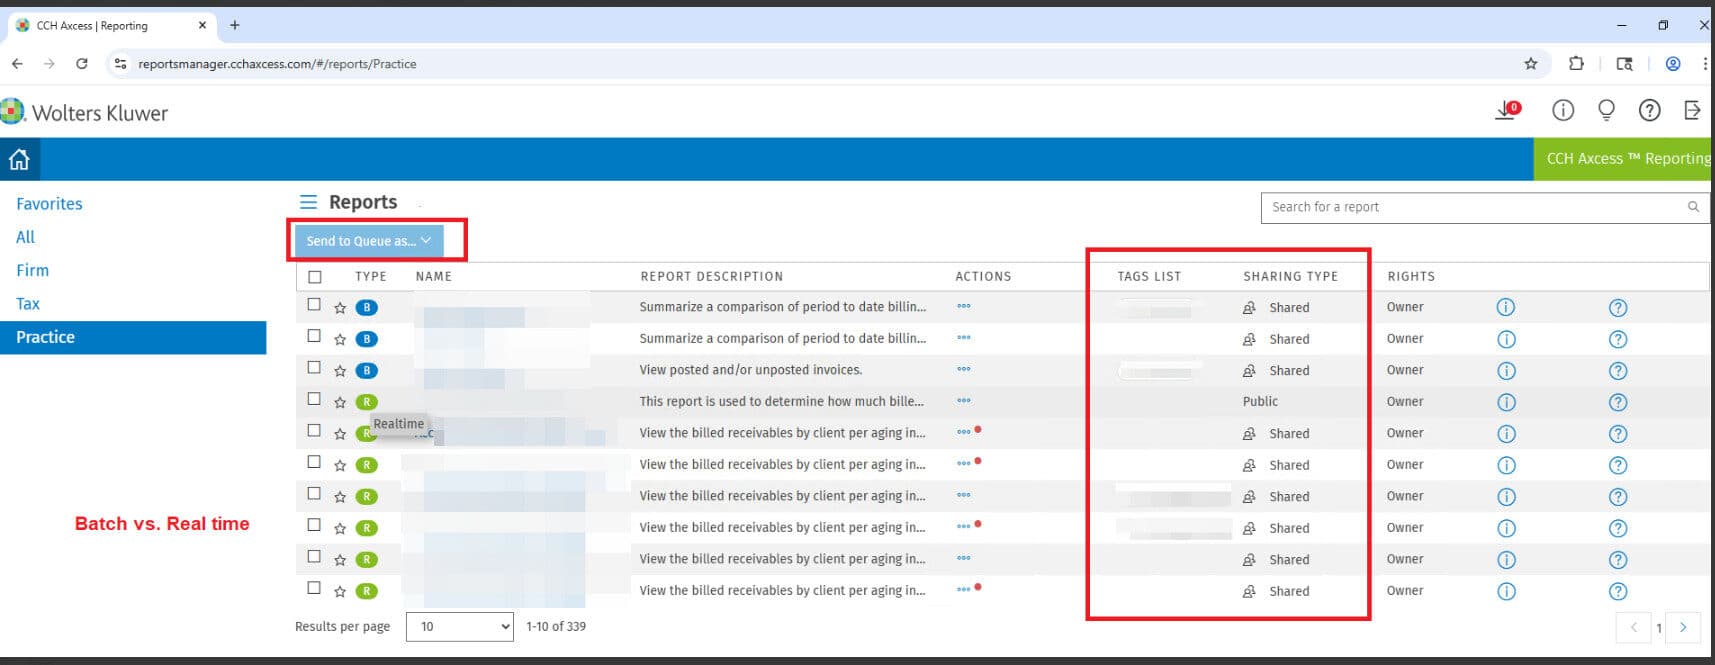Click the info icon in the last report row
The height and width of the screenshot is (665, 1715).
pos(1506,591)
